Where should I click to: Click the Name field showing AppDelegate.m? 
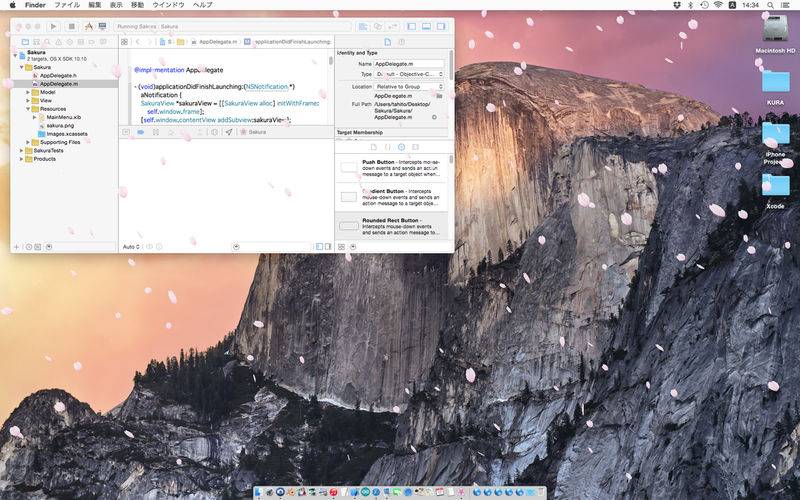pyautogui.click(x=409, y=64)
